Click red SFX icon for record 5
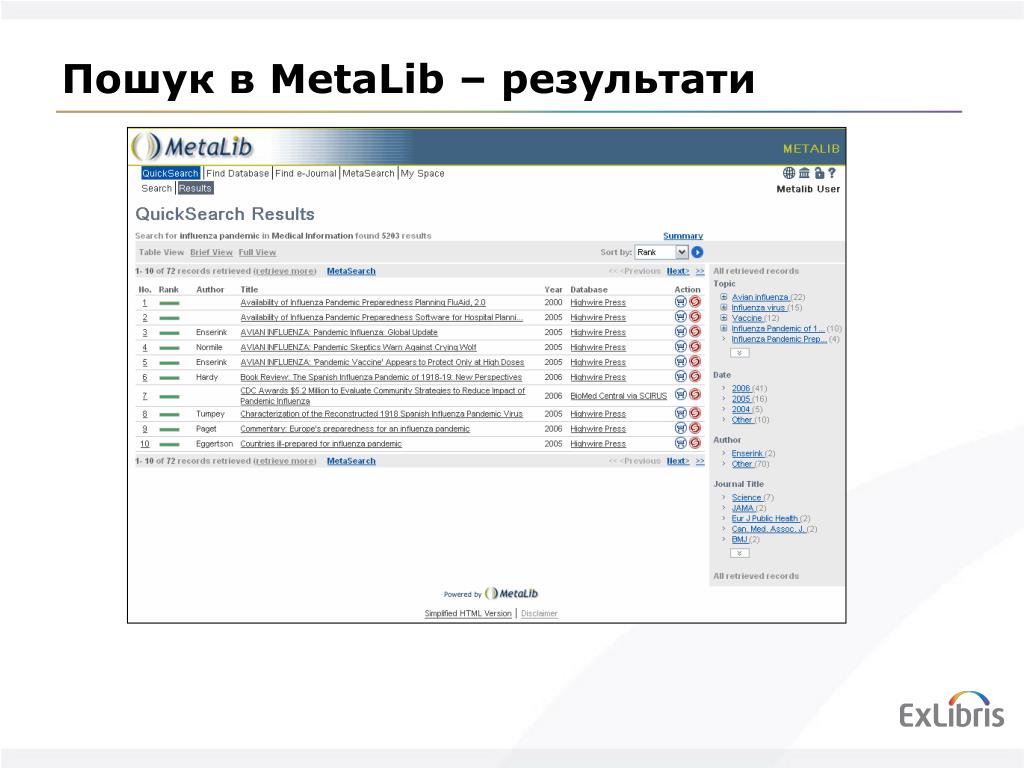 coord(695,362)
